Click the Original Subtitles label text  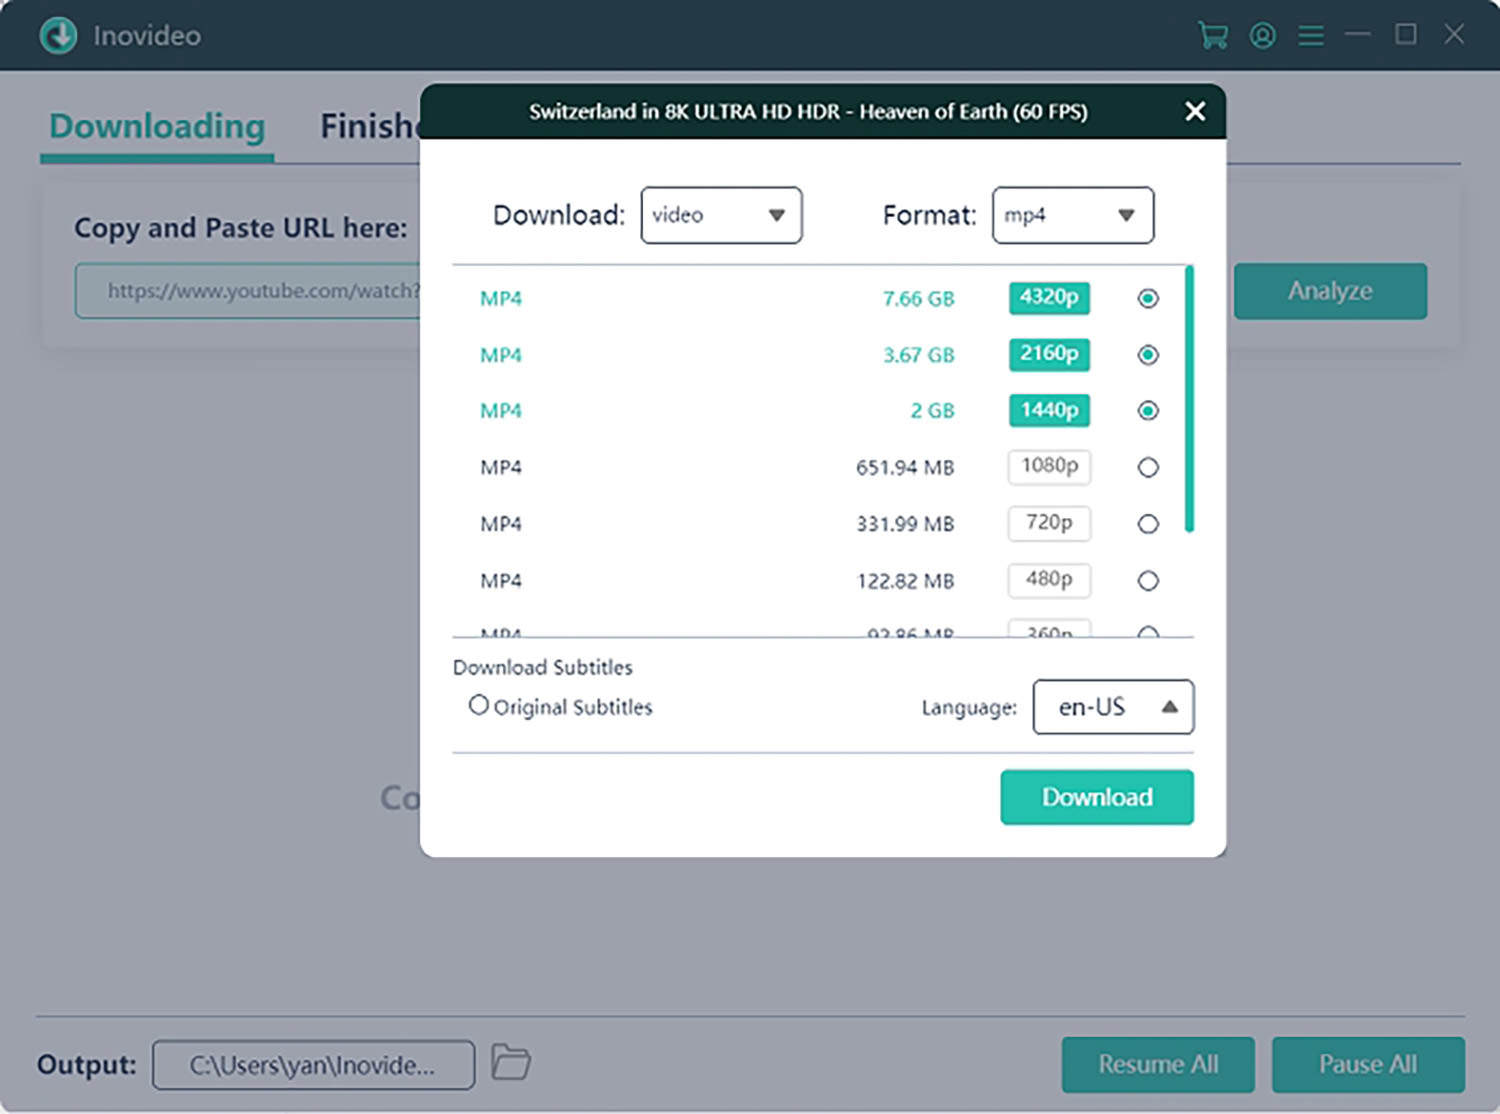coord(573,707)
